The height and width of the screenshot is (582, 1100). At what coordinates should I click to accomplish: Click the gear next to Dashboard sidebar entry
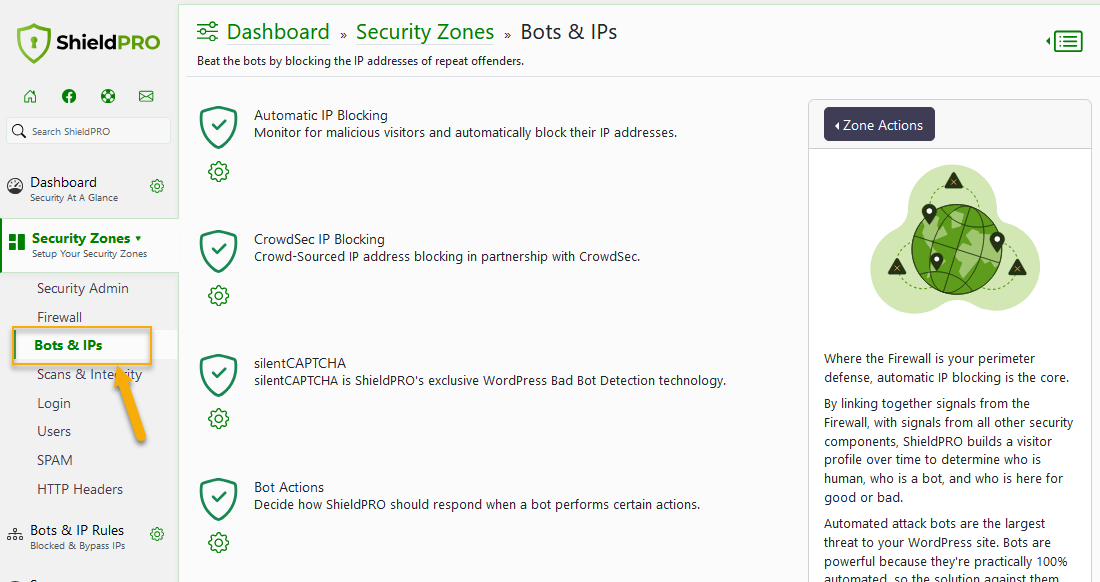click(157, 186)
